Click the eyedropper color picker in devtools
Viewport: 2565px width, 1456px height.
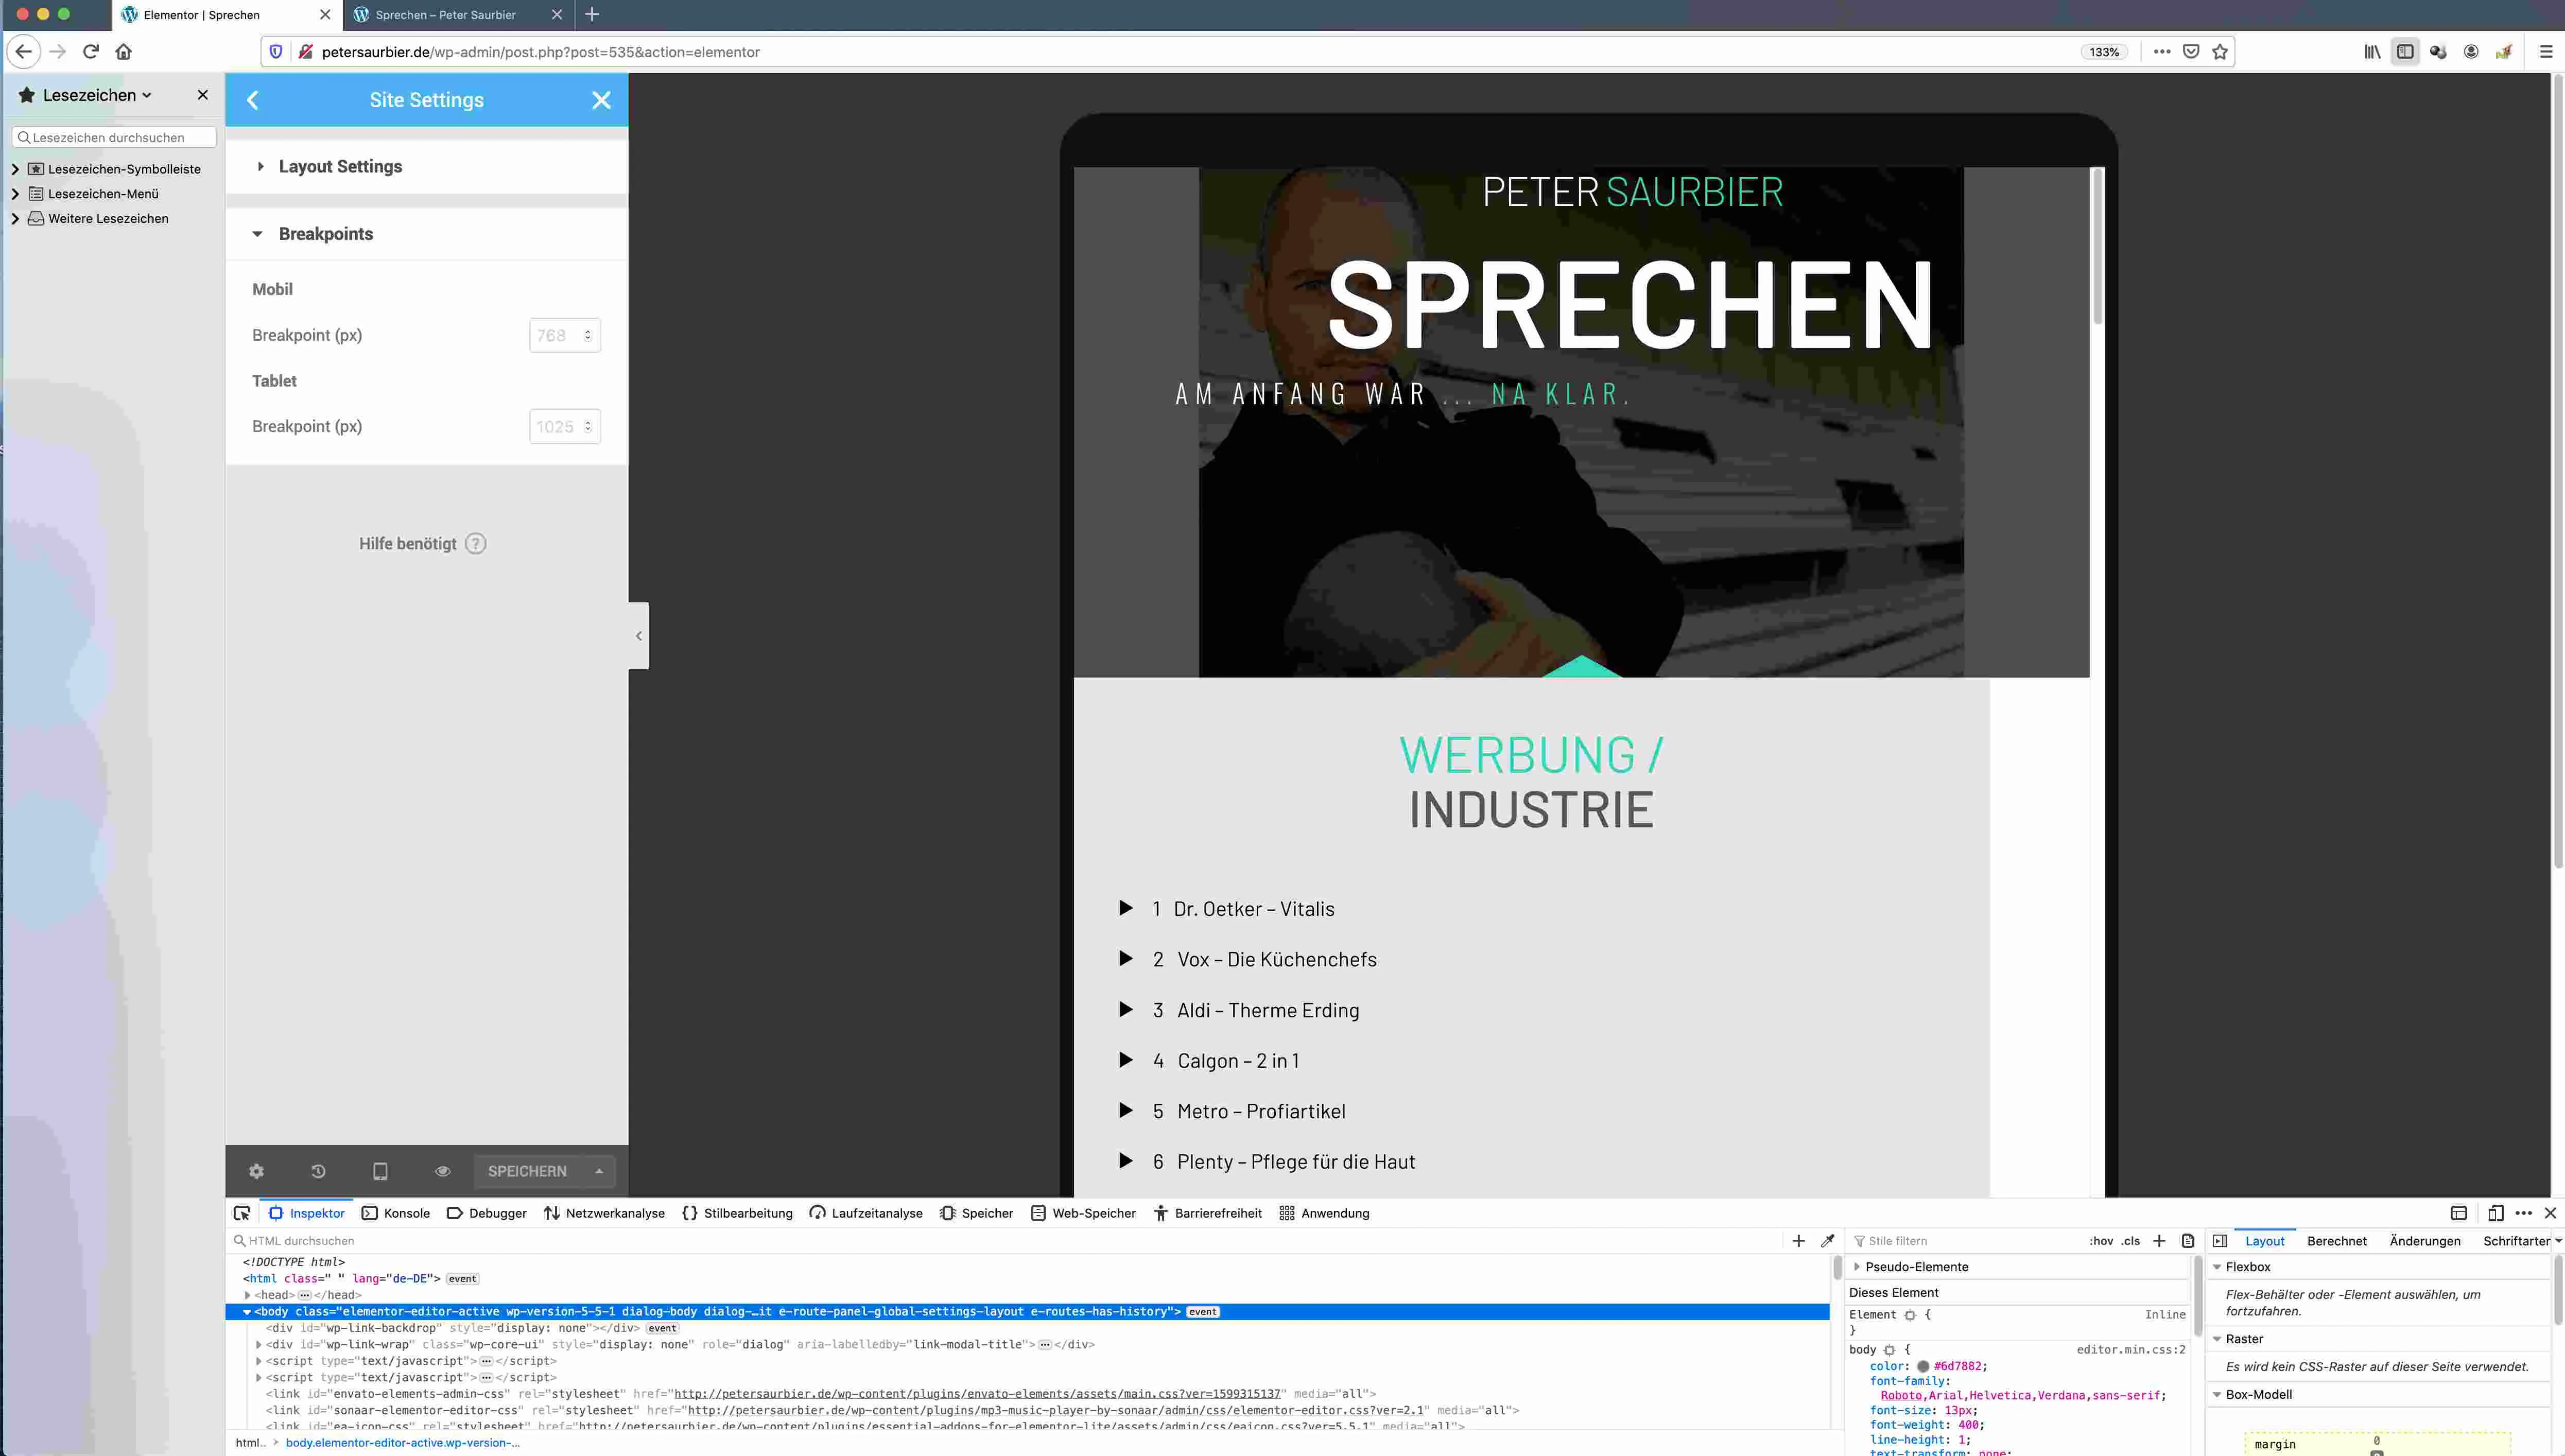[1827, 1241]
